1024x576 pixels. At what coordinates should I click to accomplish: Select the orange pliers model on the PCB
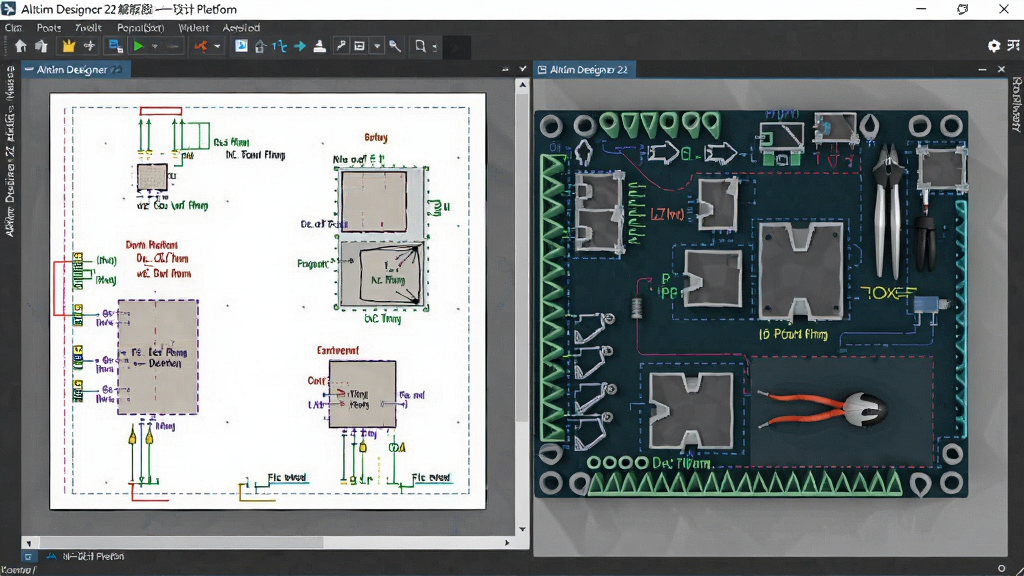click(823, 408)
